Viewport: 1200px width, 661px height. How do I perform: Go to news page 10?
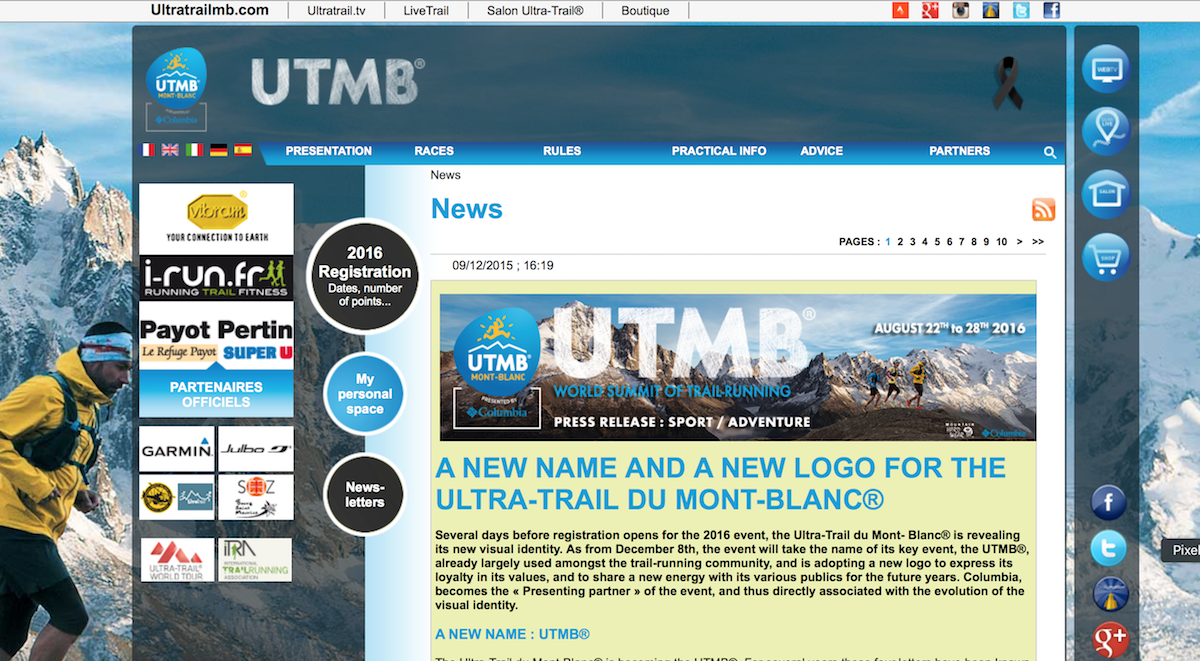[1002, 242]
